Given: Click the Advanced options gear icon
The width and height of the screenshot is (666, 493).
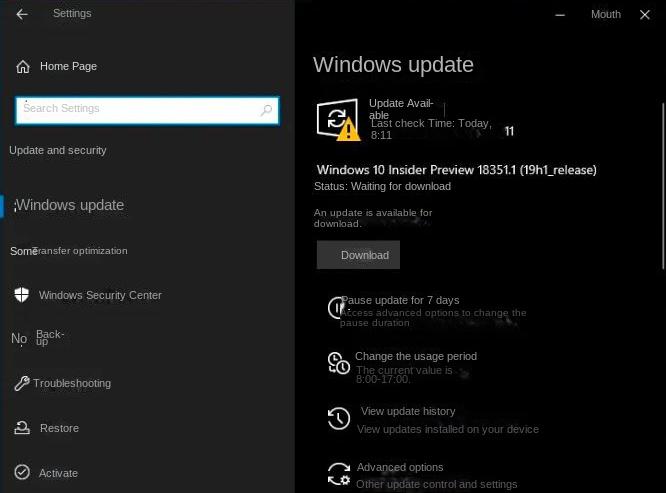Looking at the screenshot, I should pyautogui.click(x=339, y=474).
